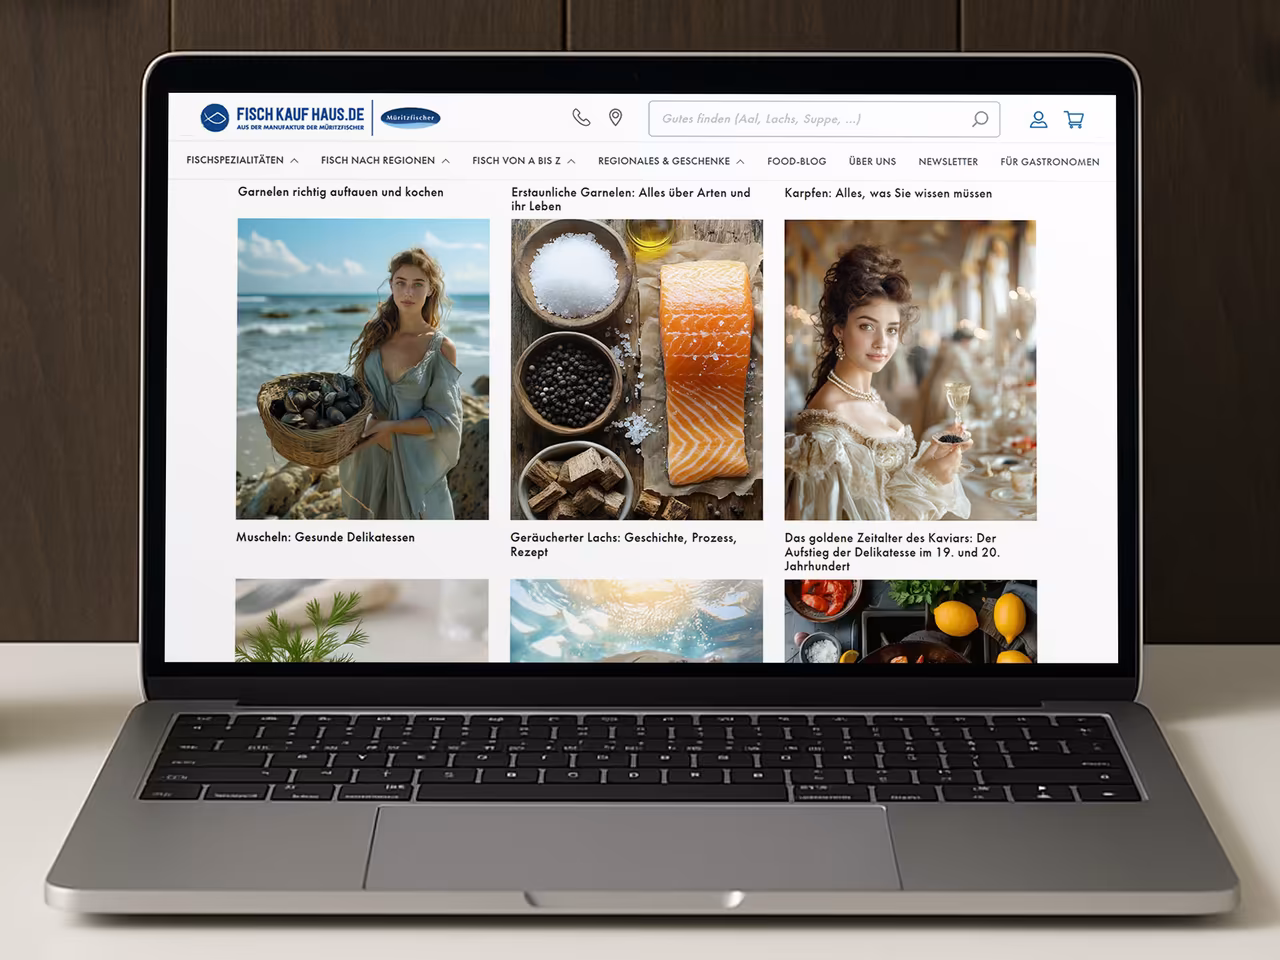The height and width of the screenshot is (960, 1280).
Task: Open the Karpfen article headline
Action: 890,193
